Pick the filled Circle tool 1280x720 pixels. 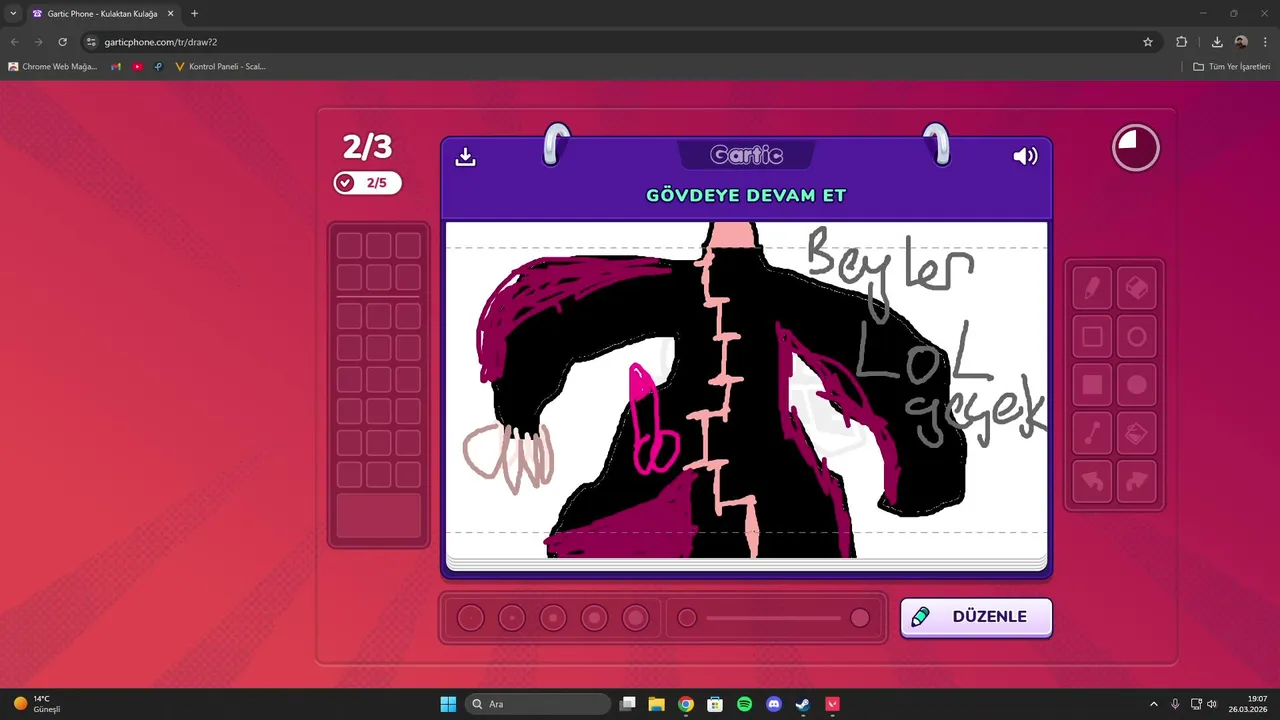point(1137,385)
